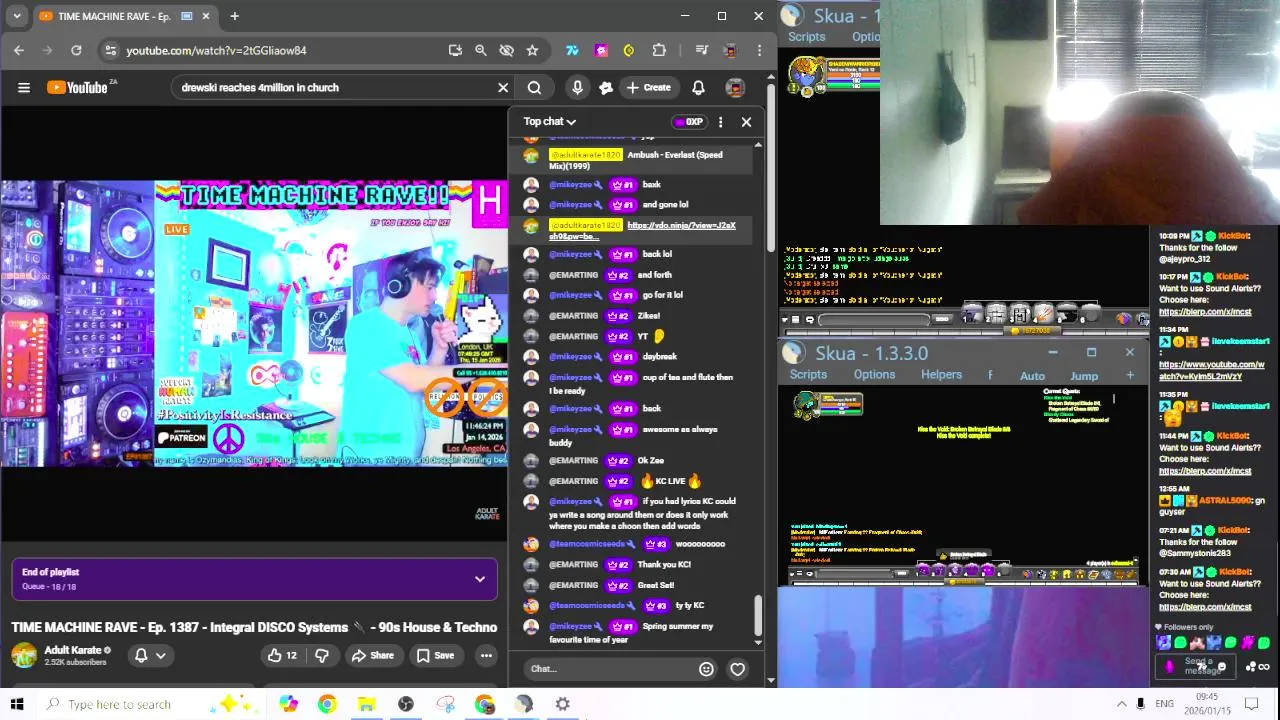Open Scripts menu in lower Skua window

(x=808, y=375)
